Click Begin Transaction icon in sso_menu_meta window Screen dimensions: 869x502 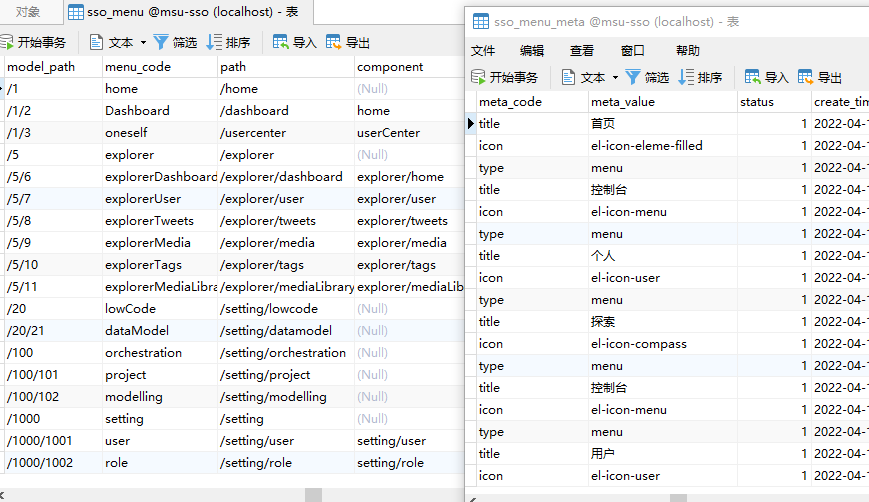pos(479,77)
